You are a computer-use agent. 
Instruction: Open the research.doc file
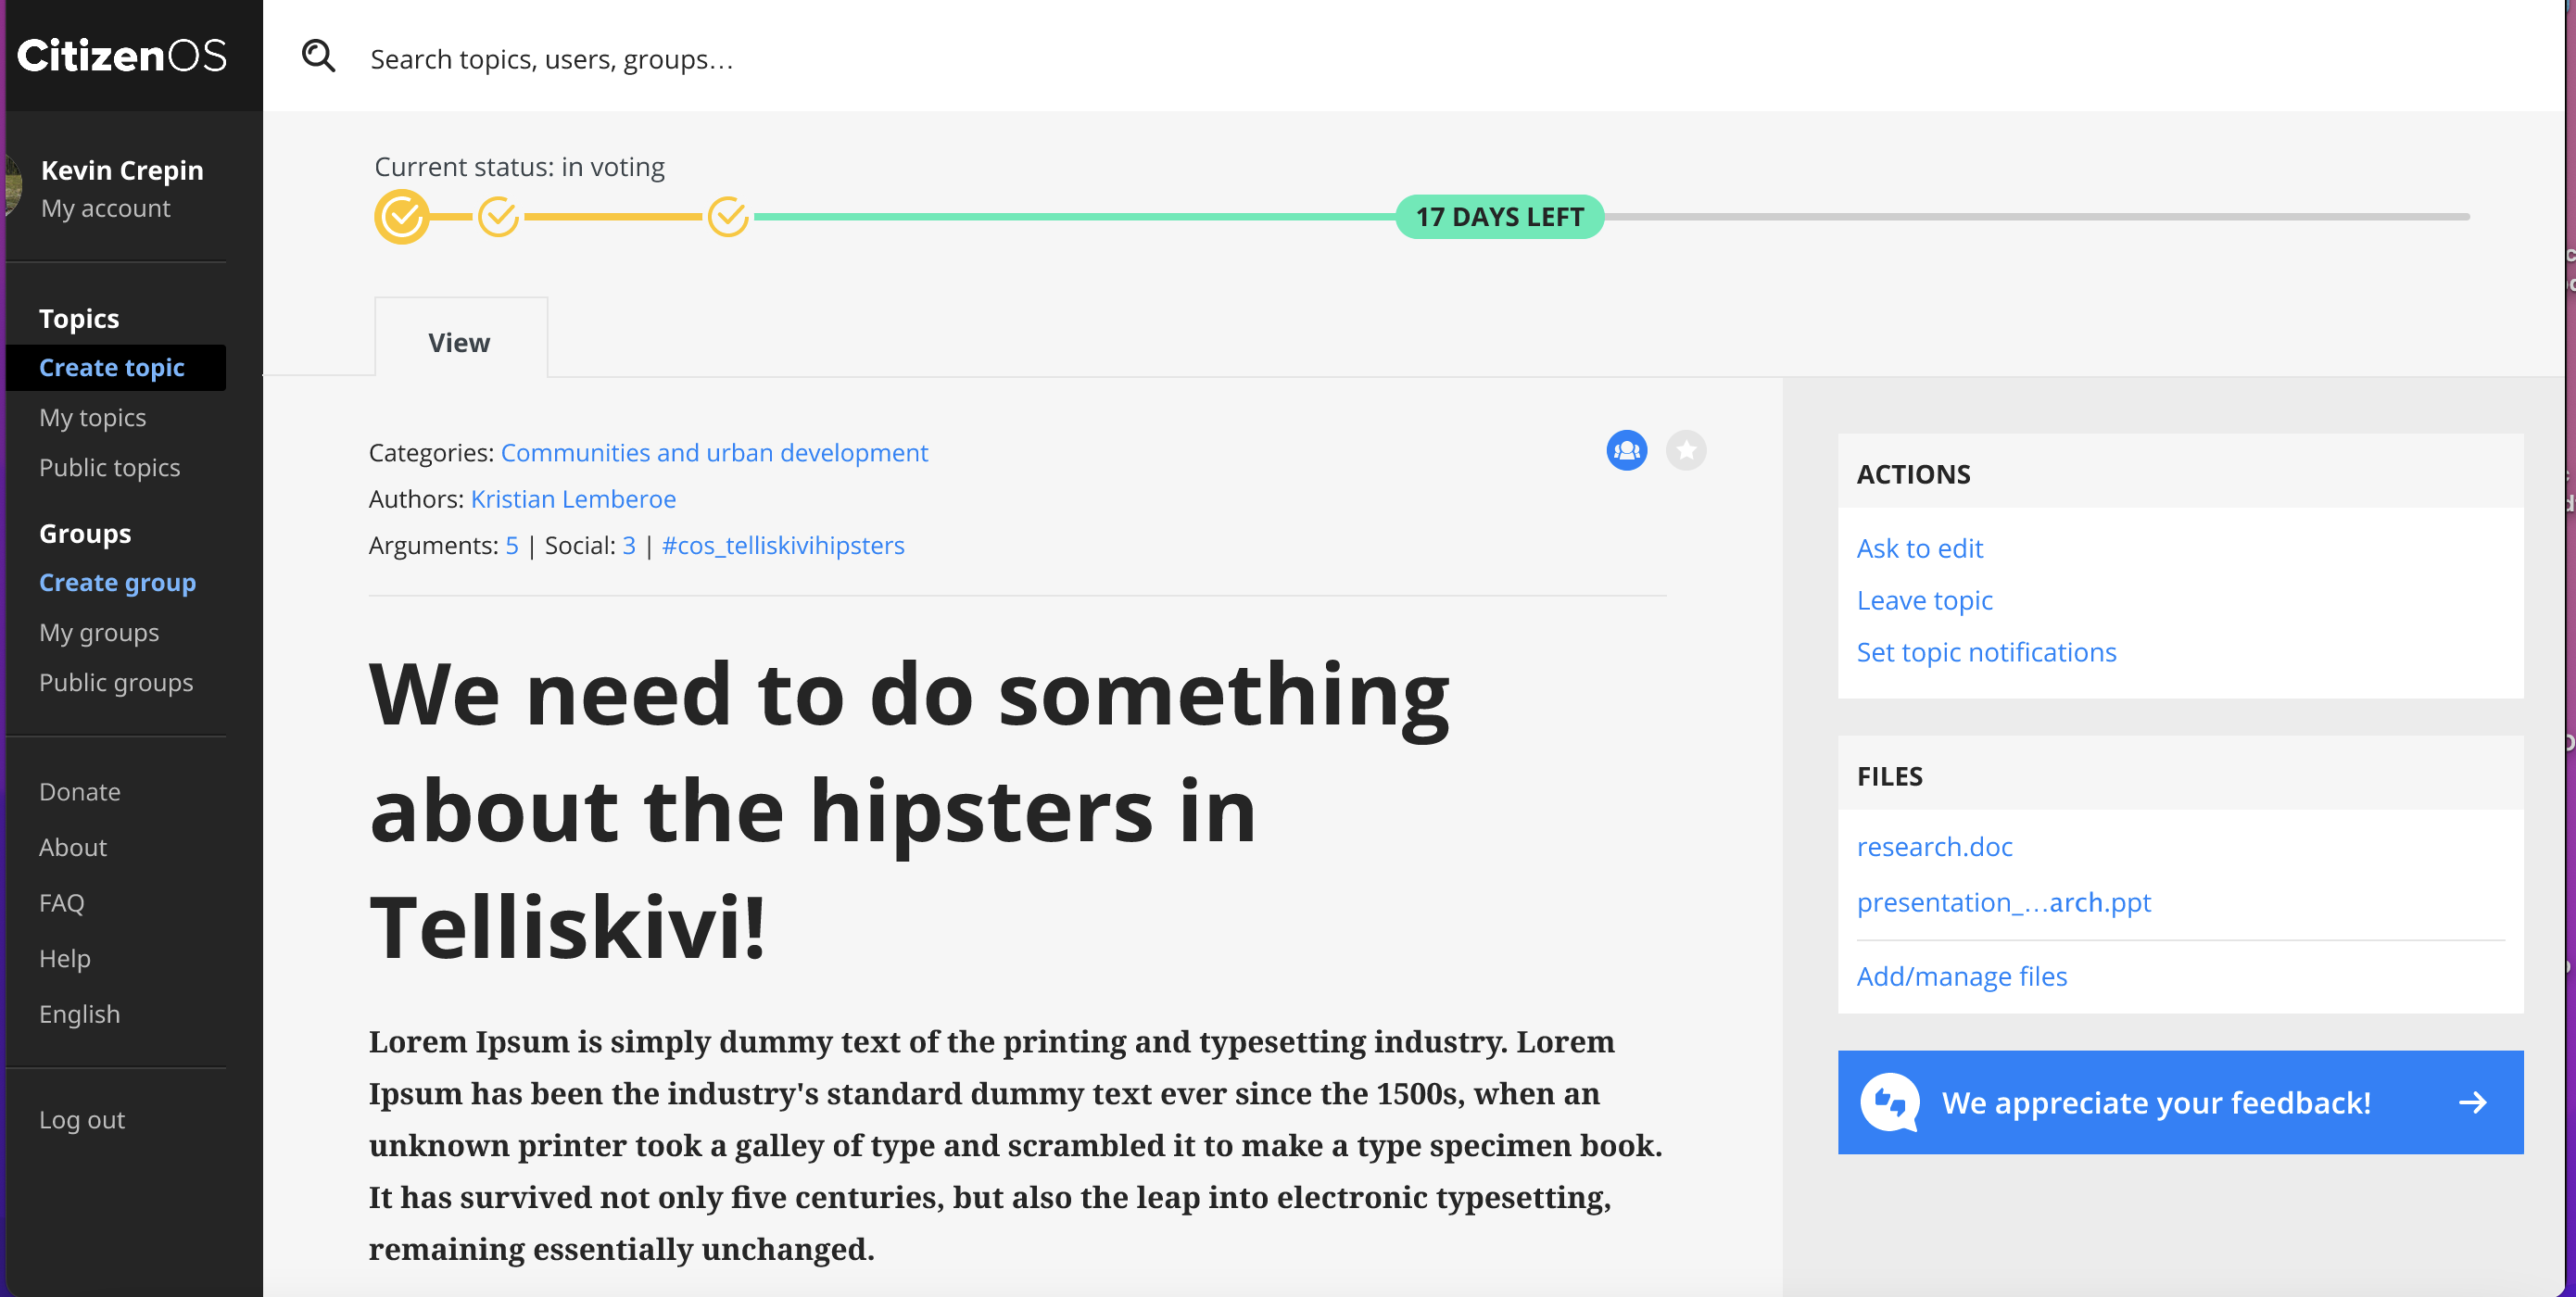(x=1934, y=846)
